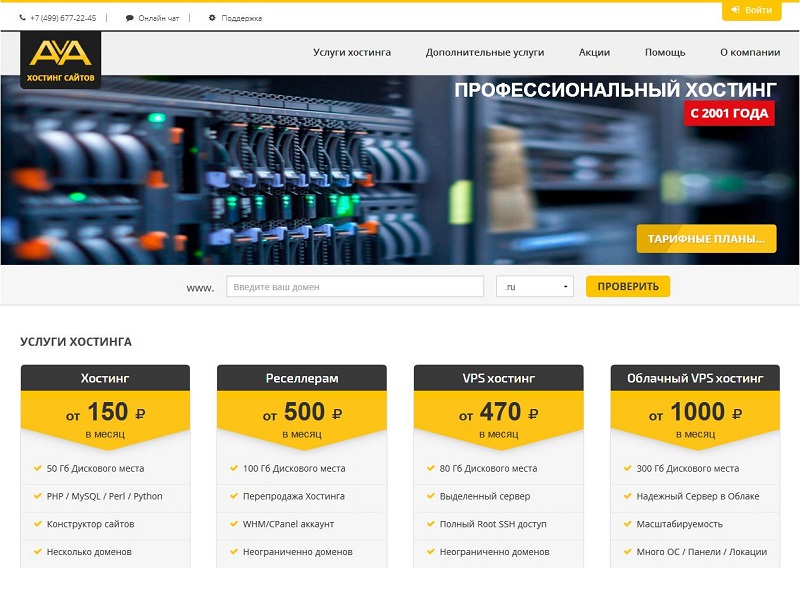This screenshot has width=800, height=593.
Task: Click the online chat speech bubble icon
Action: click(130, 18)
